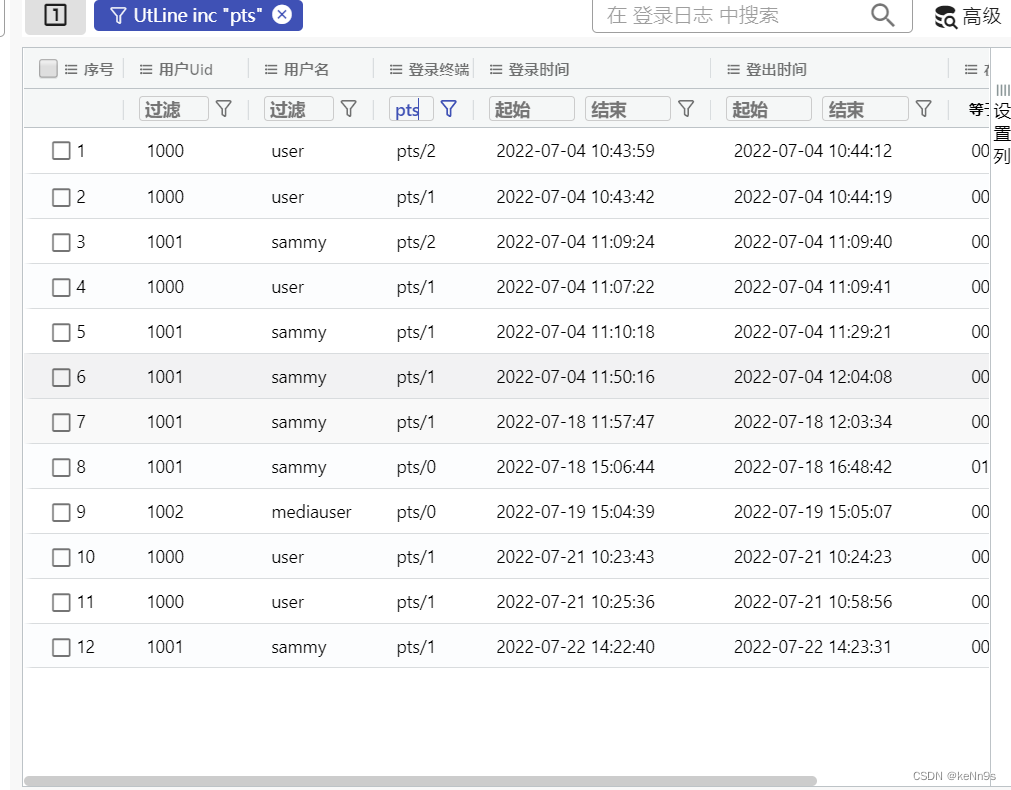Check the checkbox for row 4

pyautogui.click(x=61, y=287)
